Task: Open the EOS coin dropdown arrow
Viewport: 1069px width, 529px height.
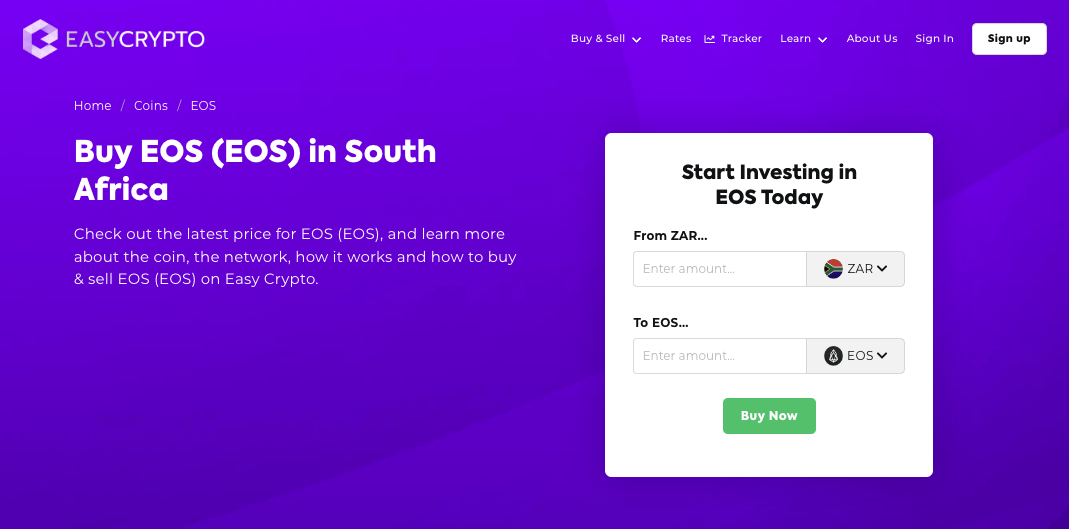Action: pos(882,356)
